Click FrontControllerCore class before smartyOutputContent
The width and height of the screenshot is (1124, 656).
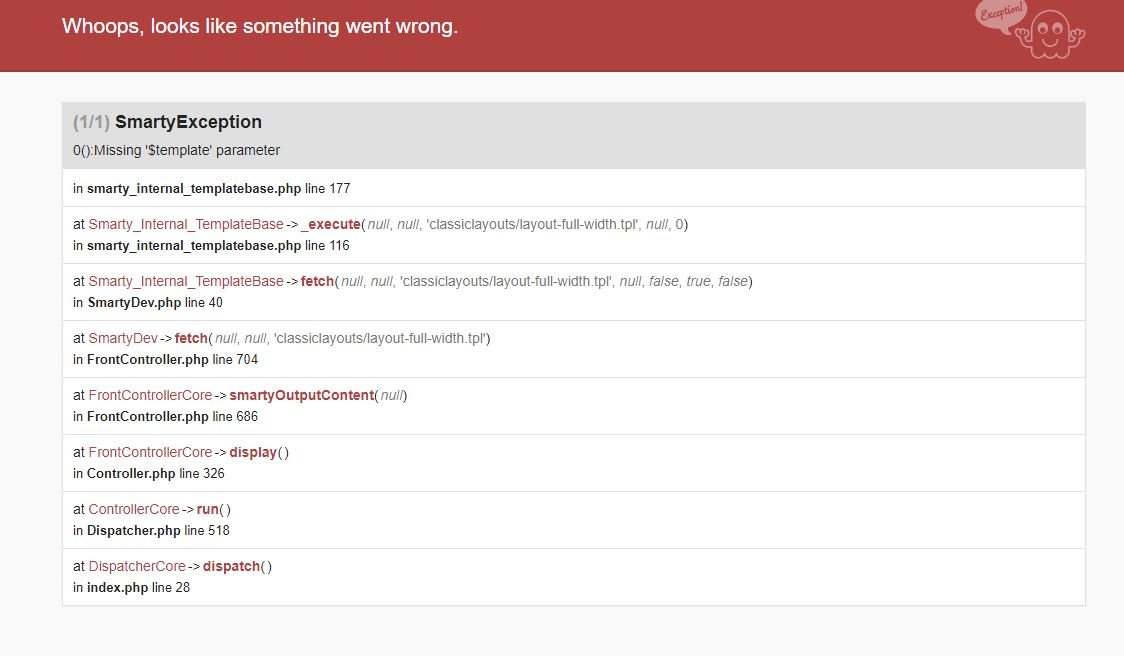coord(150,396)
